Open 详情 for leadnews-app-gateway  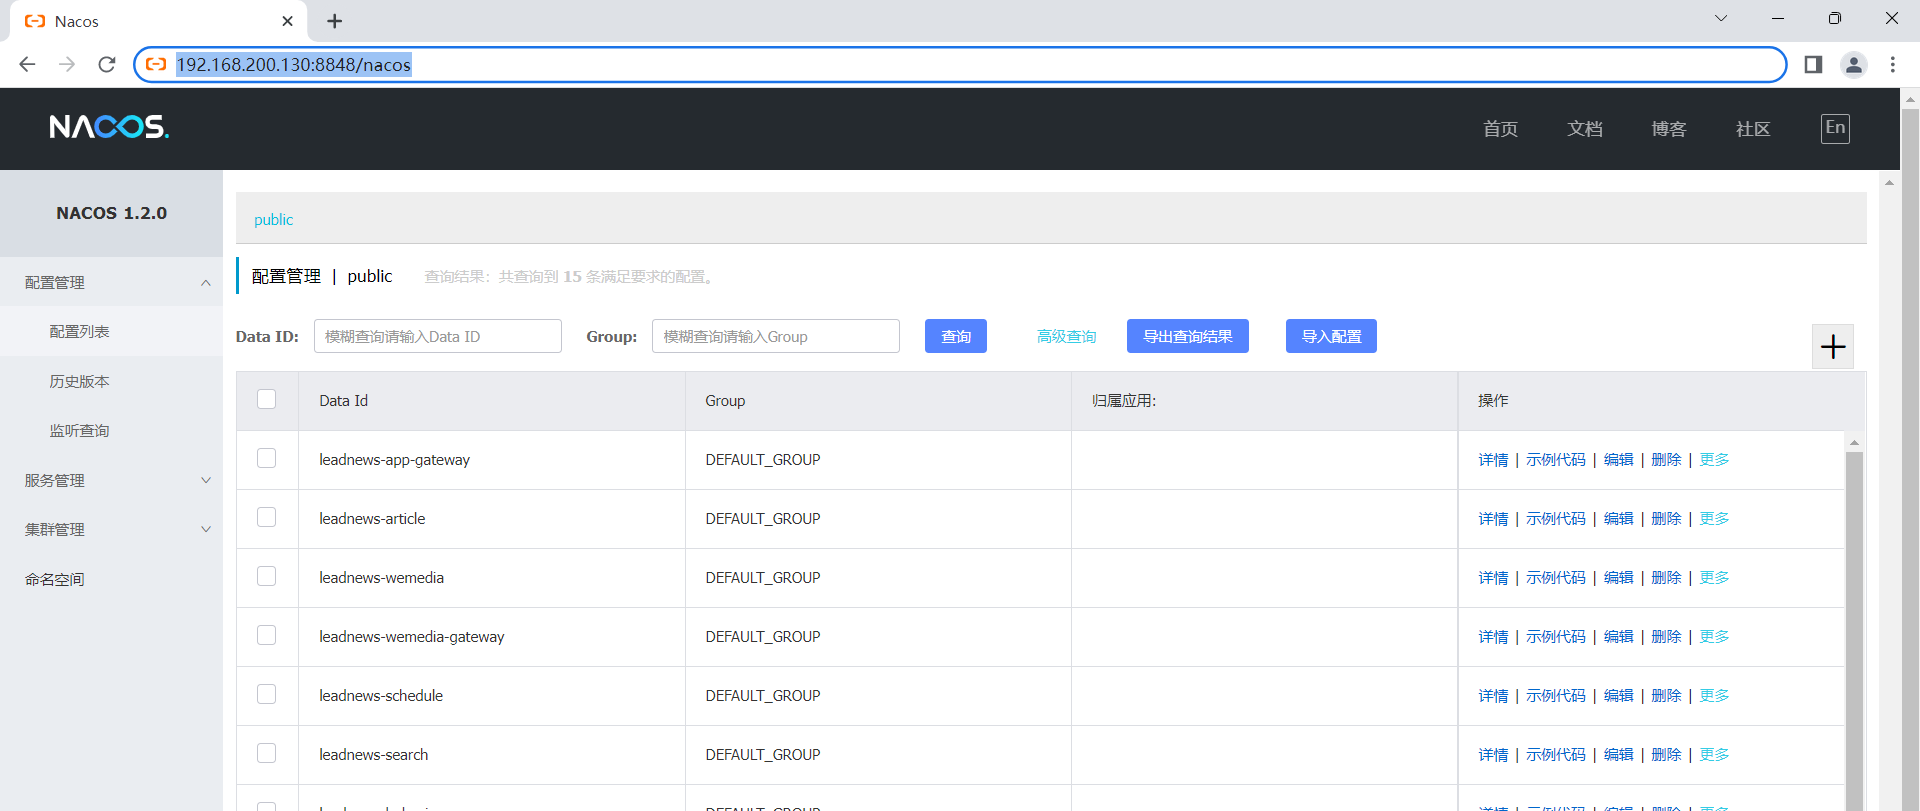[1493, 460]
